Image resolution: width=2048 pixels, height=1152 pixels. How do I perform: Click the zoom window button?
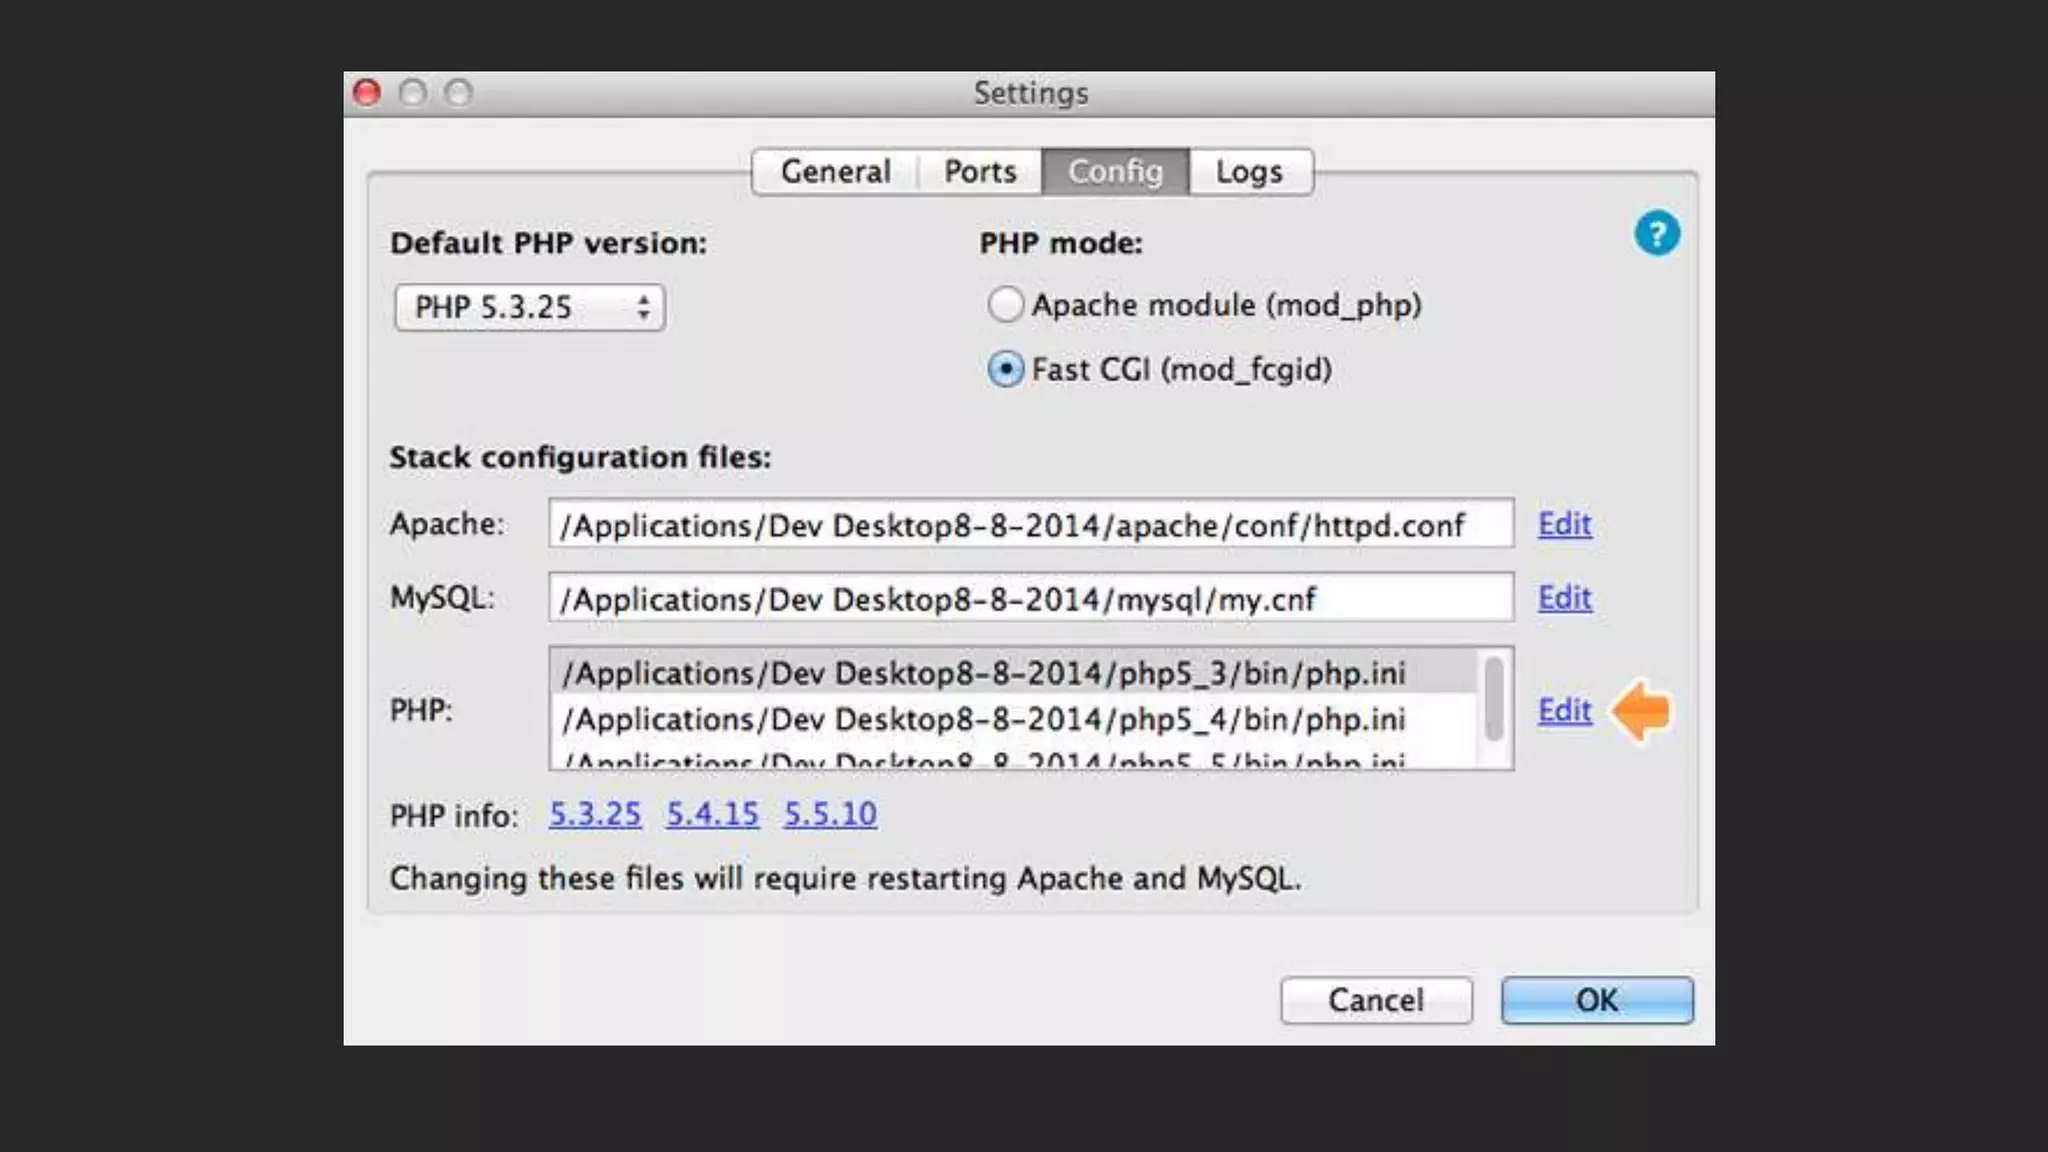[x=459, y=93]
